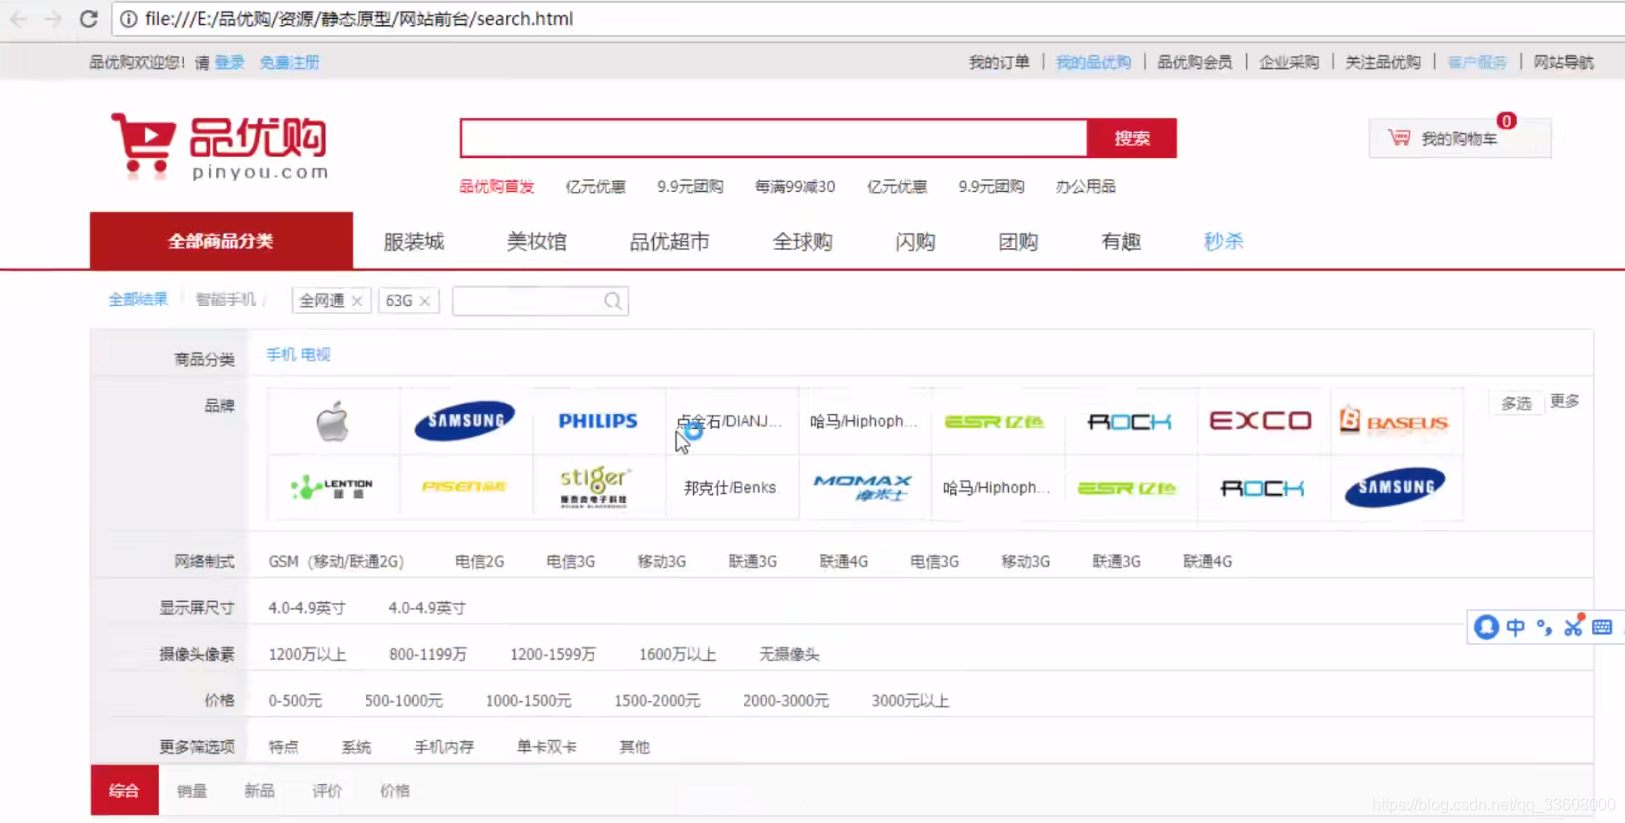Select the Lention brand logo
The height and width of the screenshot is (823, 1625).
(332, 487)
